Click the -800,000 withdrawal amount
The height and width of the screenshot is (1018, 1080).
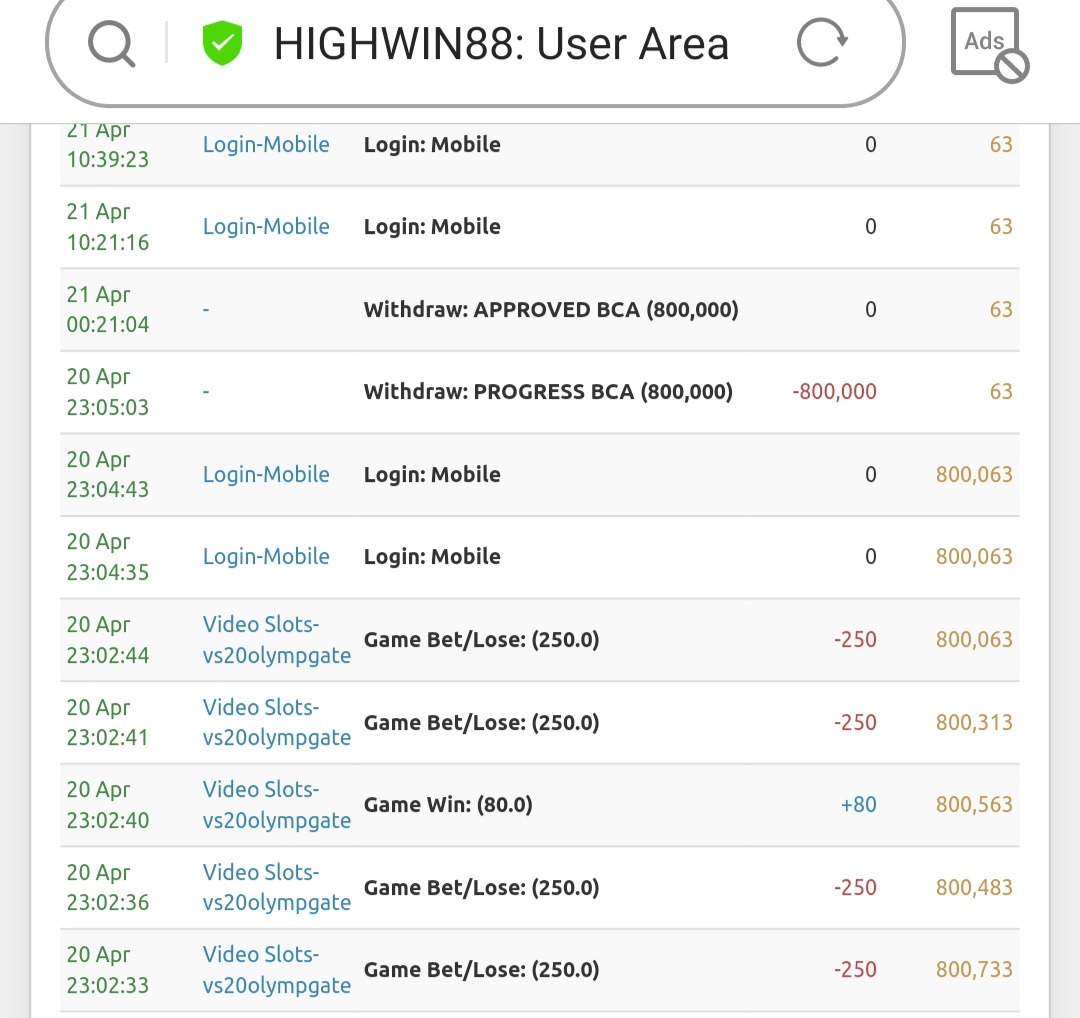click(x=834, y=392)
